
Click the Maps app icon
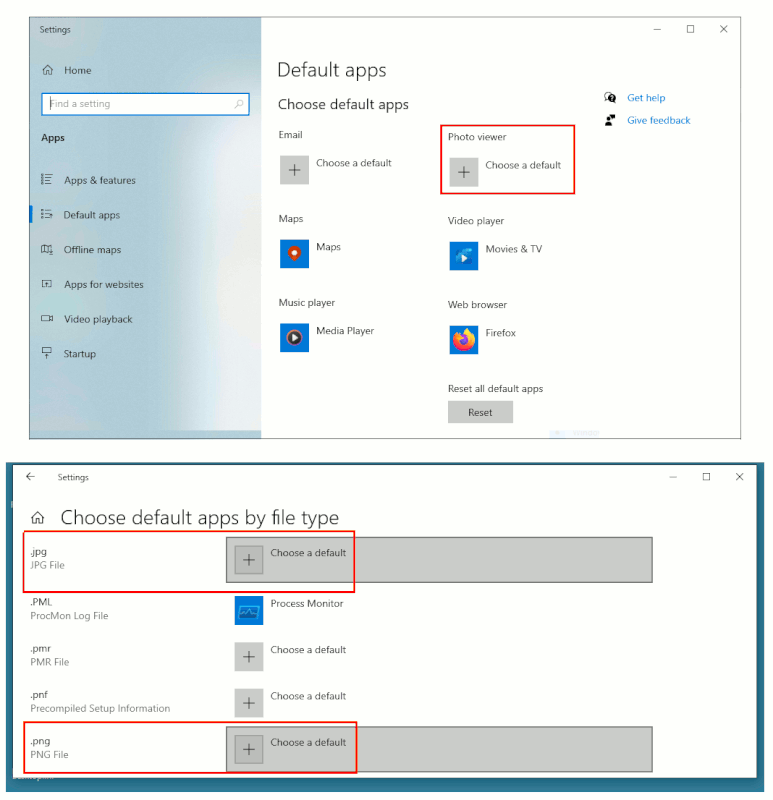[294, 254]
